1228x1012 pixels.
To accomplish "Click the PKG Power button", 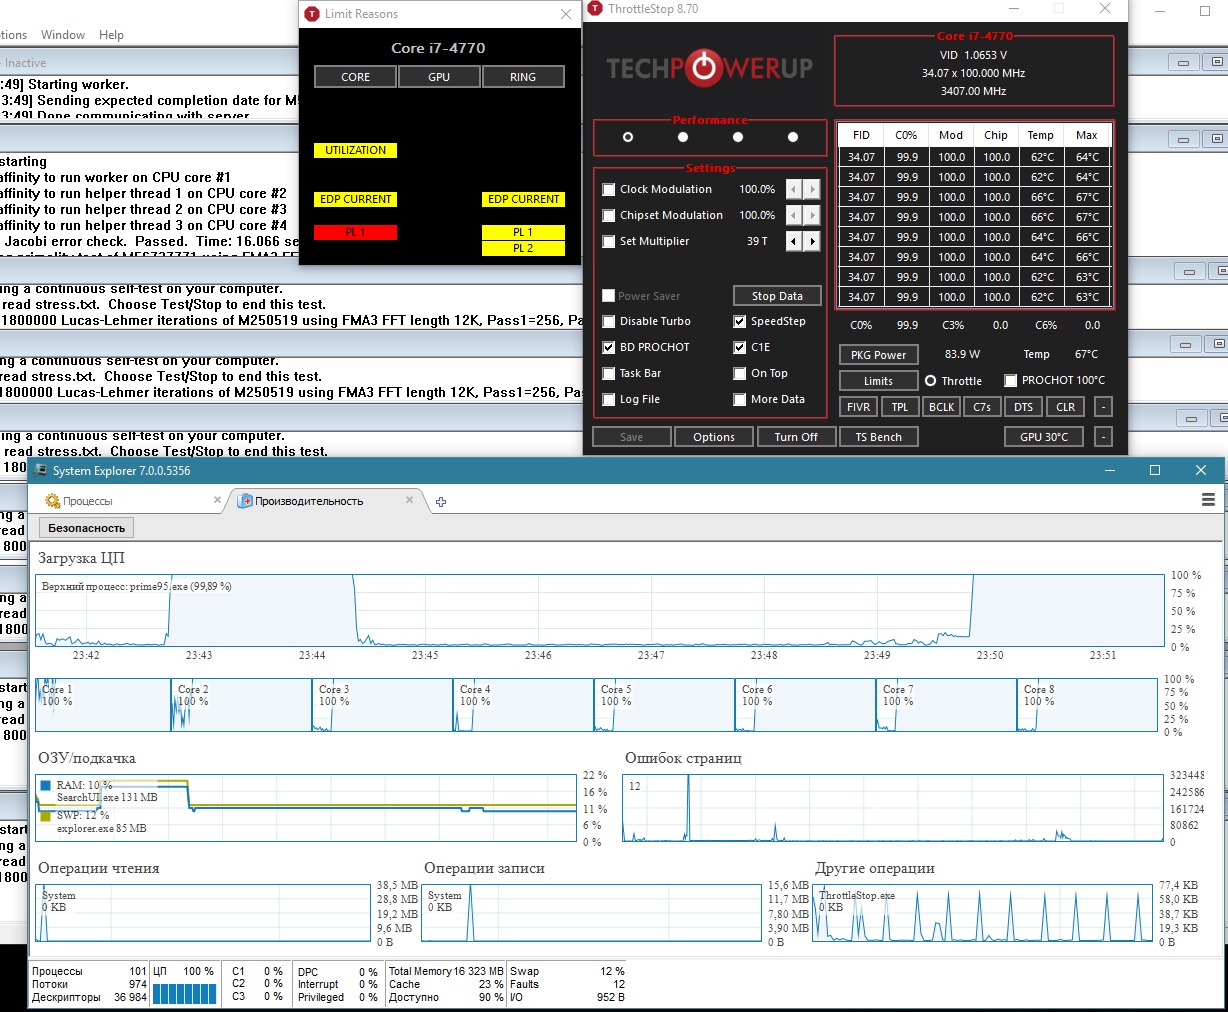I will tap(878, 355).
